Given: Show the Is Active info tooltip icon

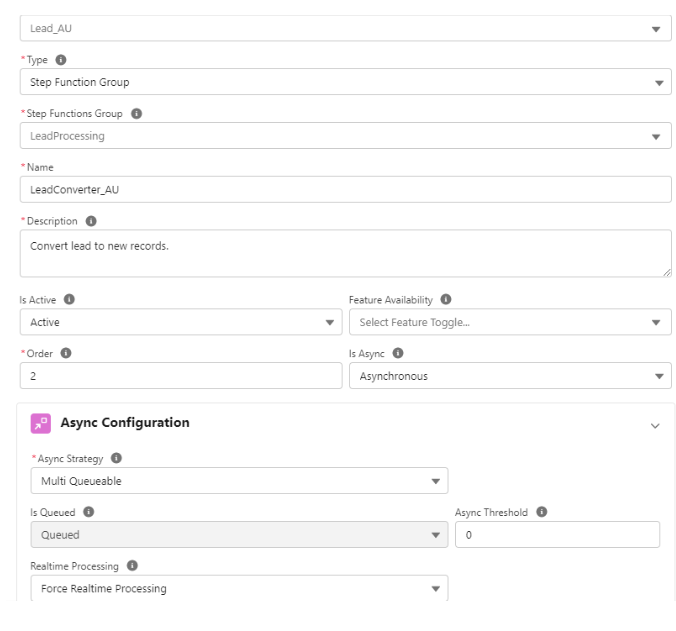Looking at the screenshot, I should click(69, 299).
